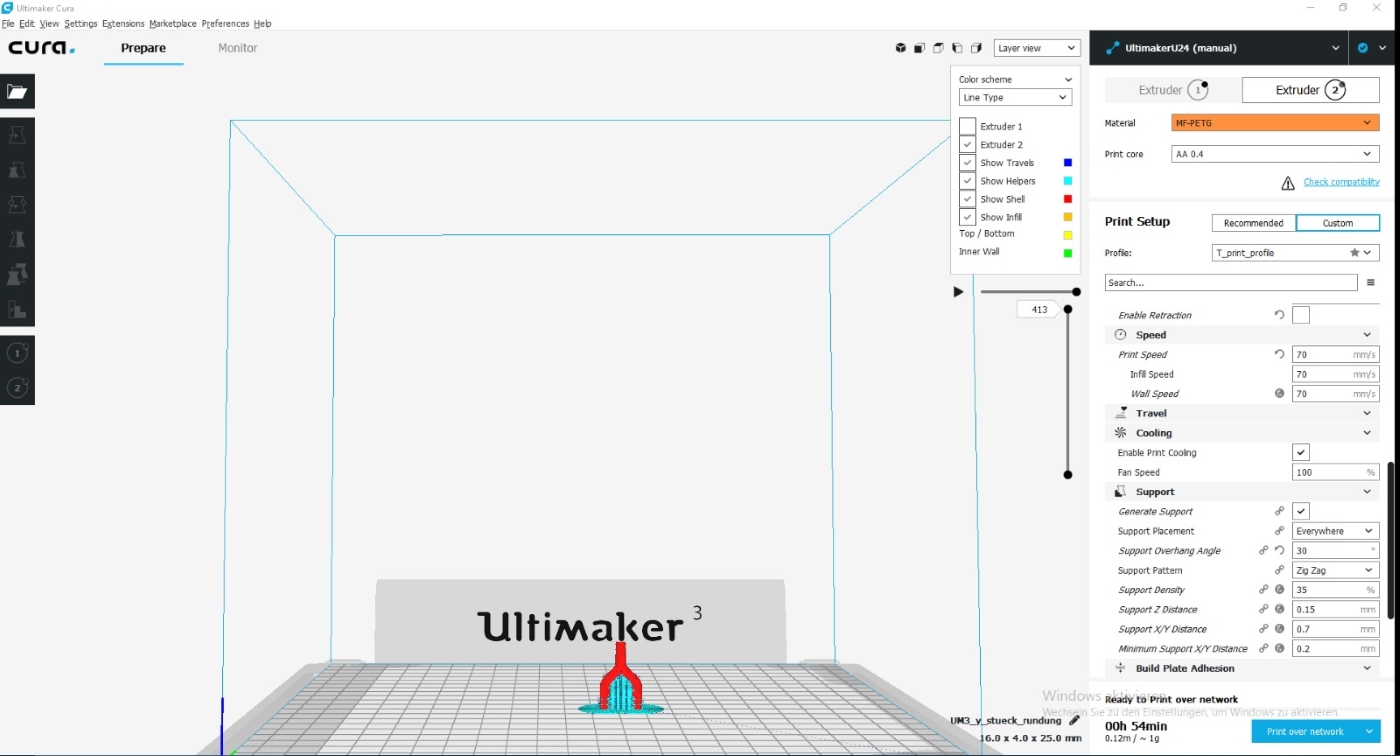Open Support Placement Everywhere dropdown
The height and width of the screenshot is (756, 1400).
(1335, 531)
